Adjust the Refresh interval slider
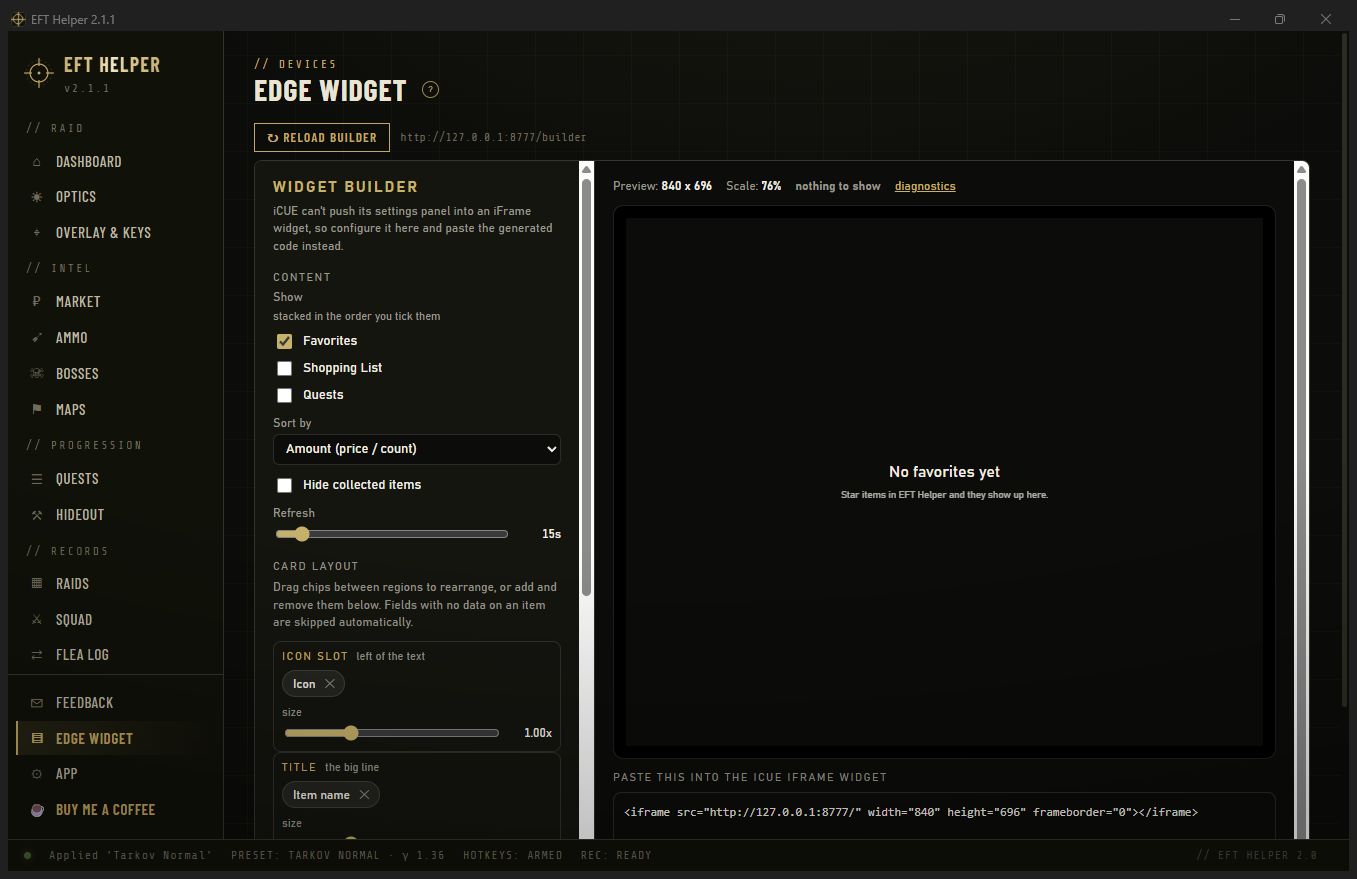Viewport: 1357px width, 879px height. [390, 534]
